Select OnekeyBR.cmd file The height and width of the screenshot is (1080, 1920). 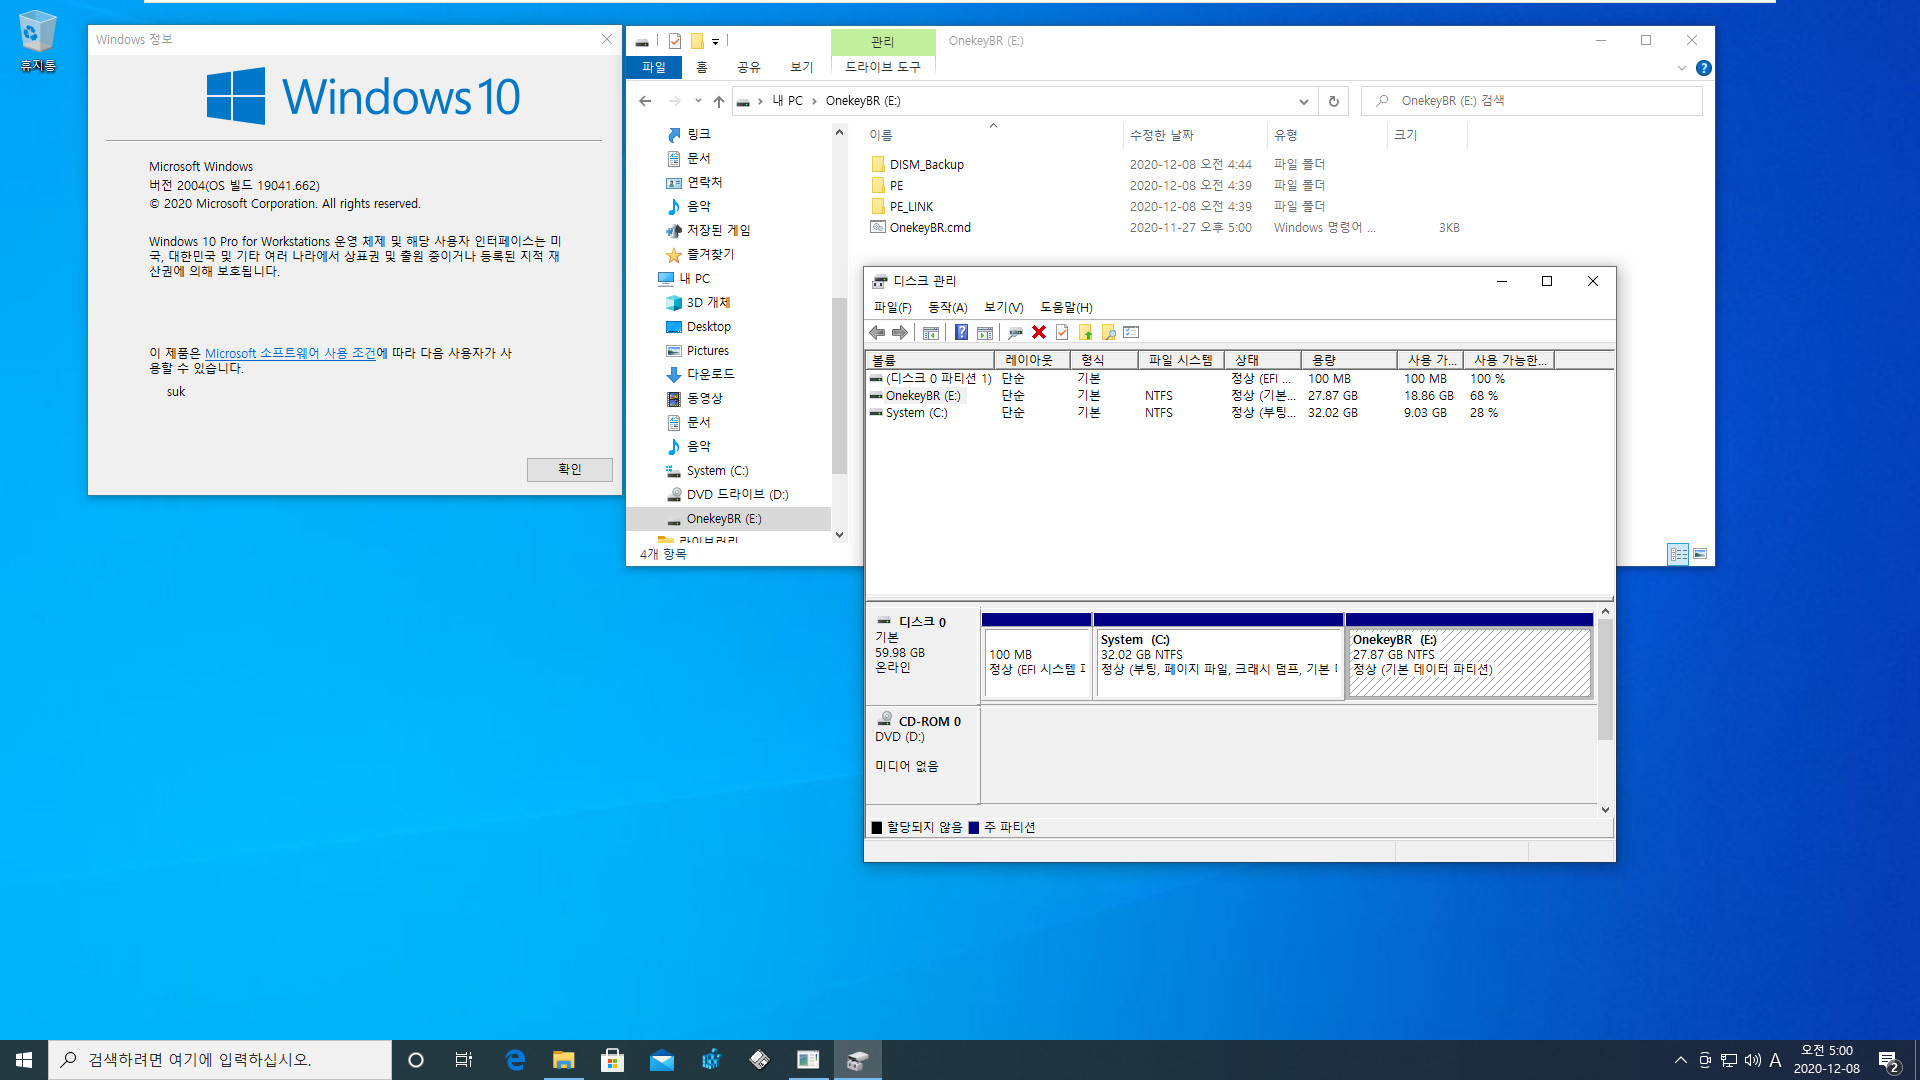coord(930,227)
